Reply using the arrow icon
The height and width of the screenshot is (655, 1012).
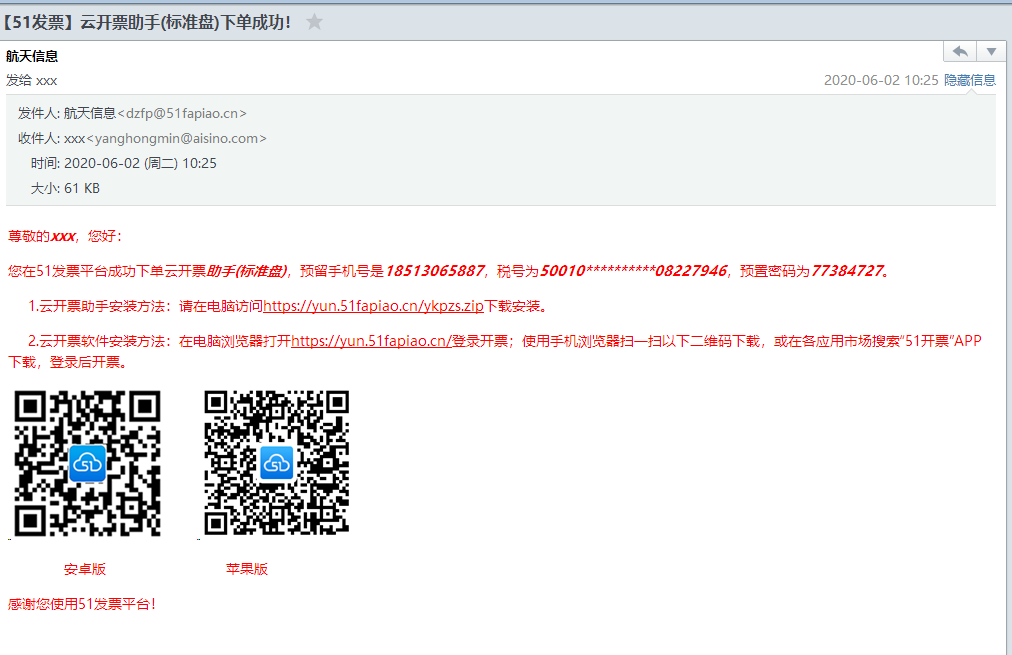[x=960, y=51]
